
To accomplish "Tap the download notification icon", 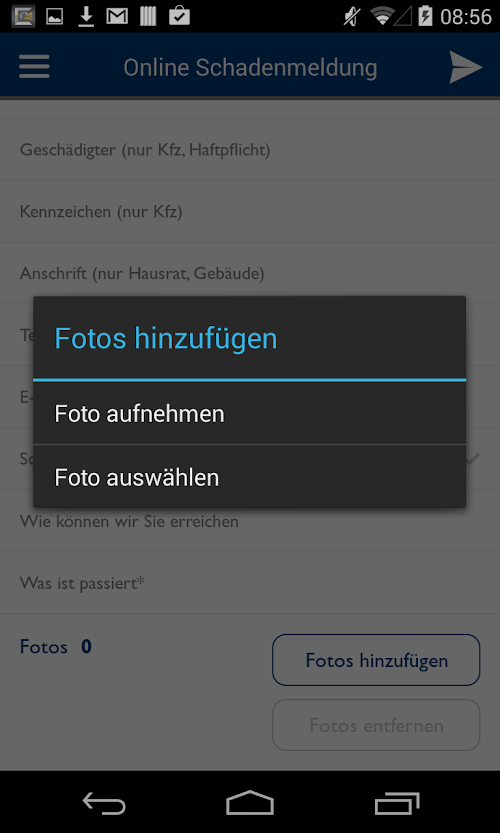I will click(x=86, y=16).
